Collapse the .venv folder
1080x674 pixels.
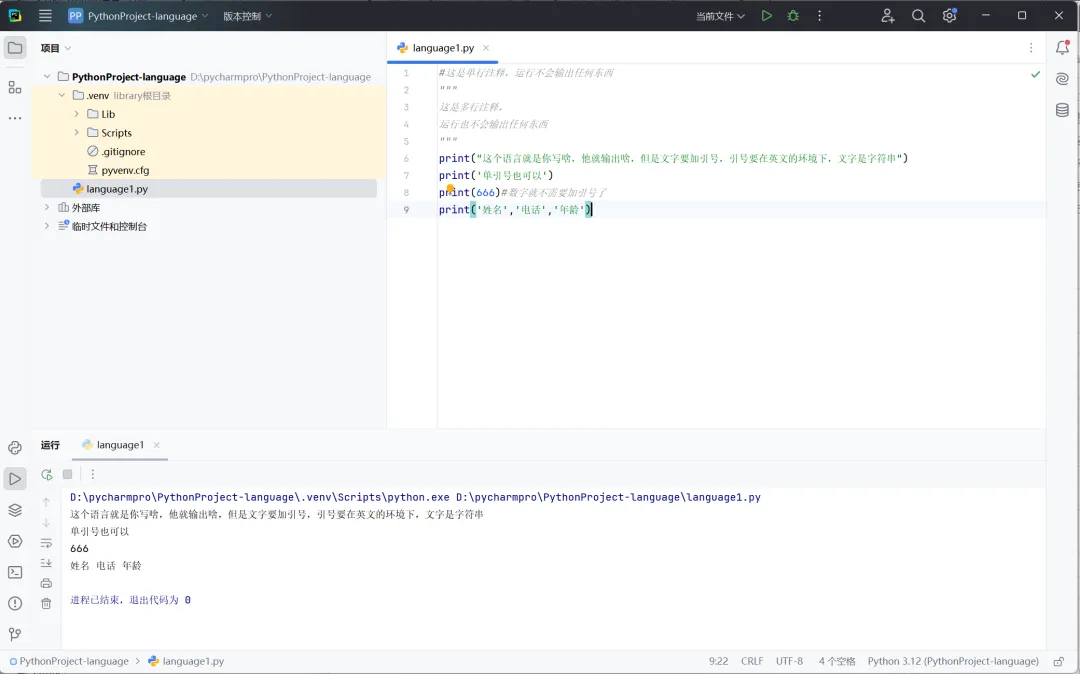(62, 95)
